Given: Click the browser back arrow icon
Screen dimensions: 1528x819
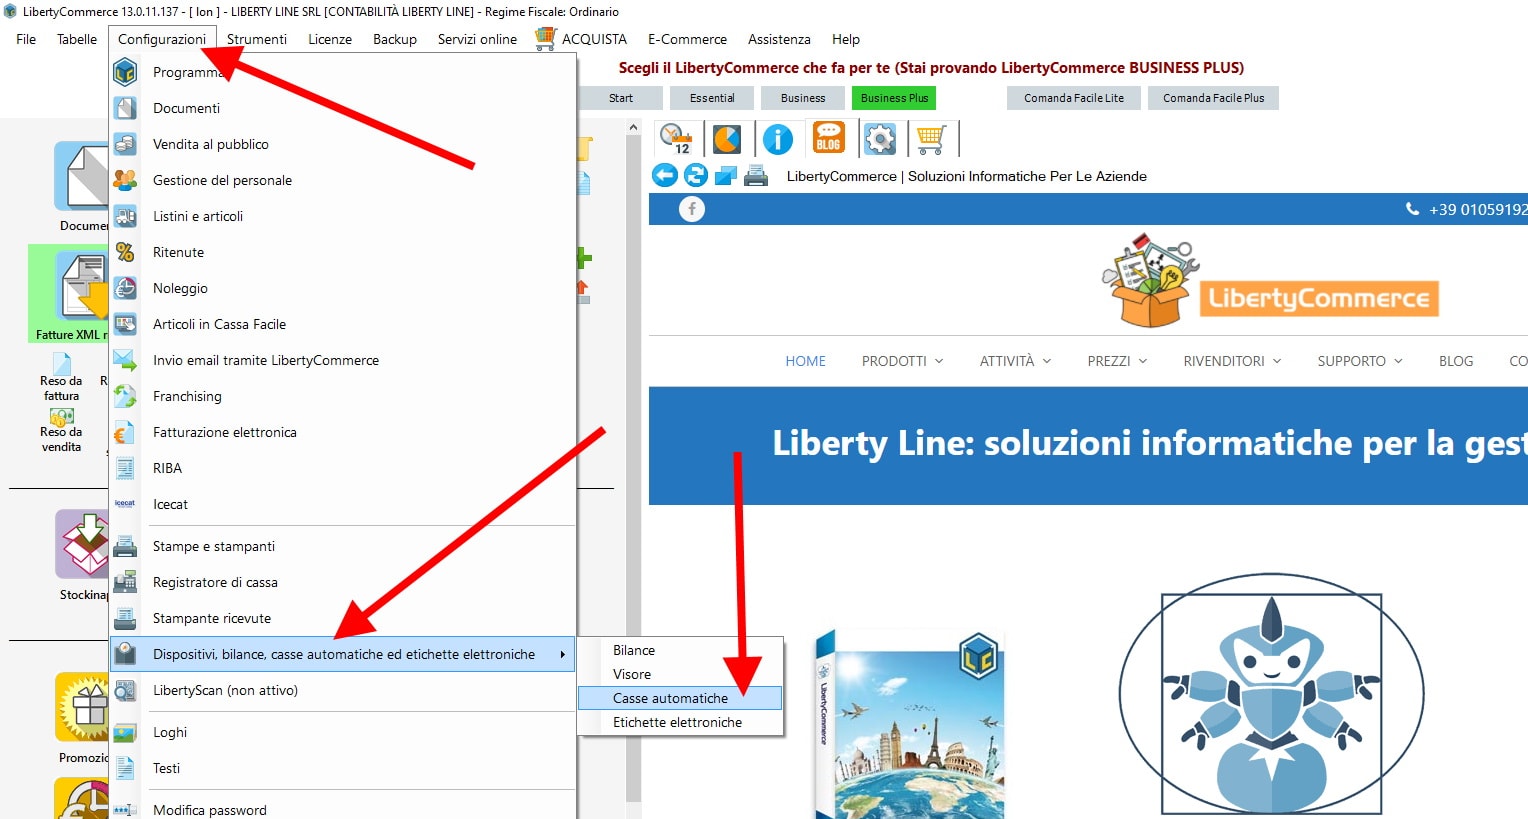Looking at the screenshot, I should [665, 176].
